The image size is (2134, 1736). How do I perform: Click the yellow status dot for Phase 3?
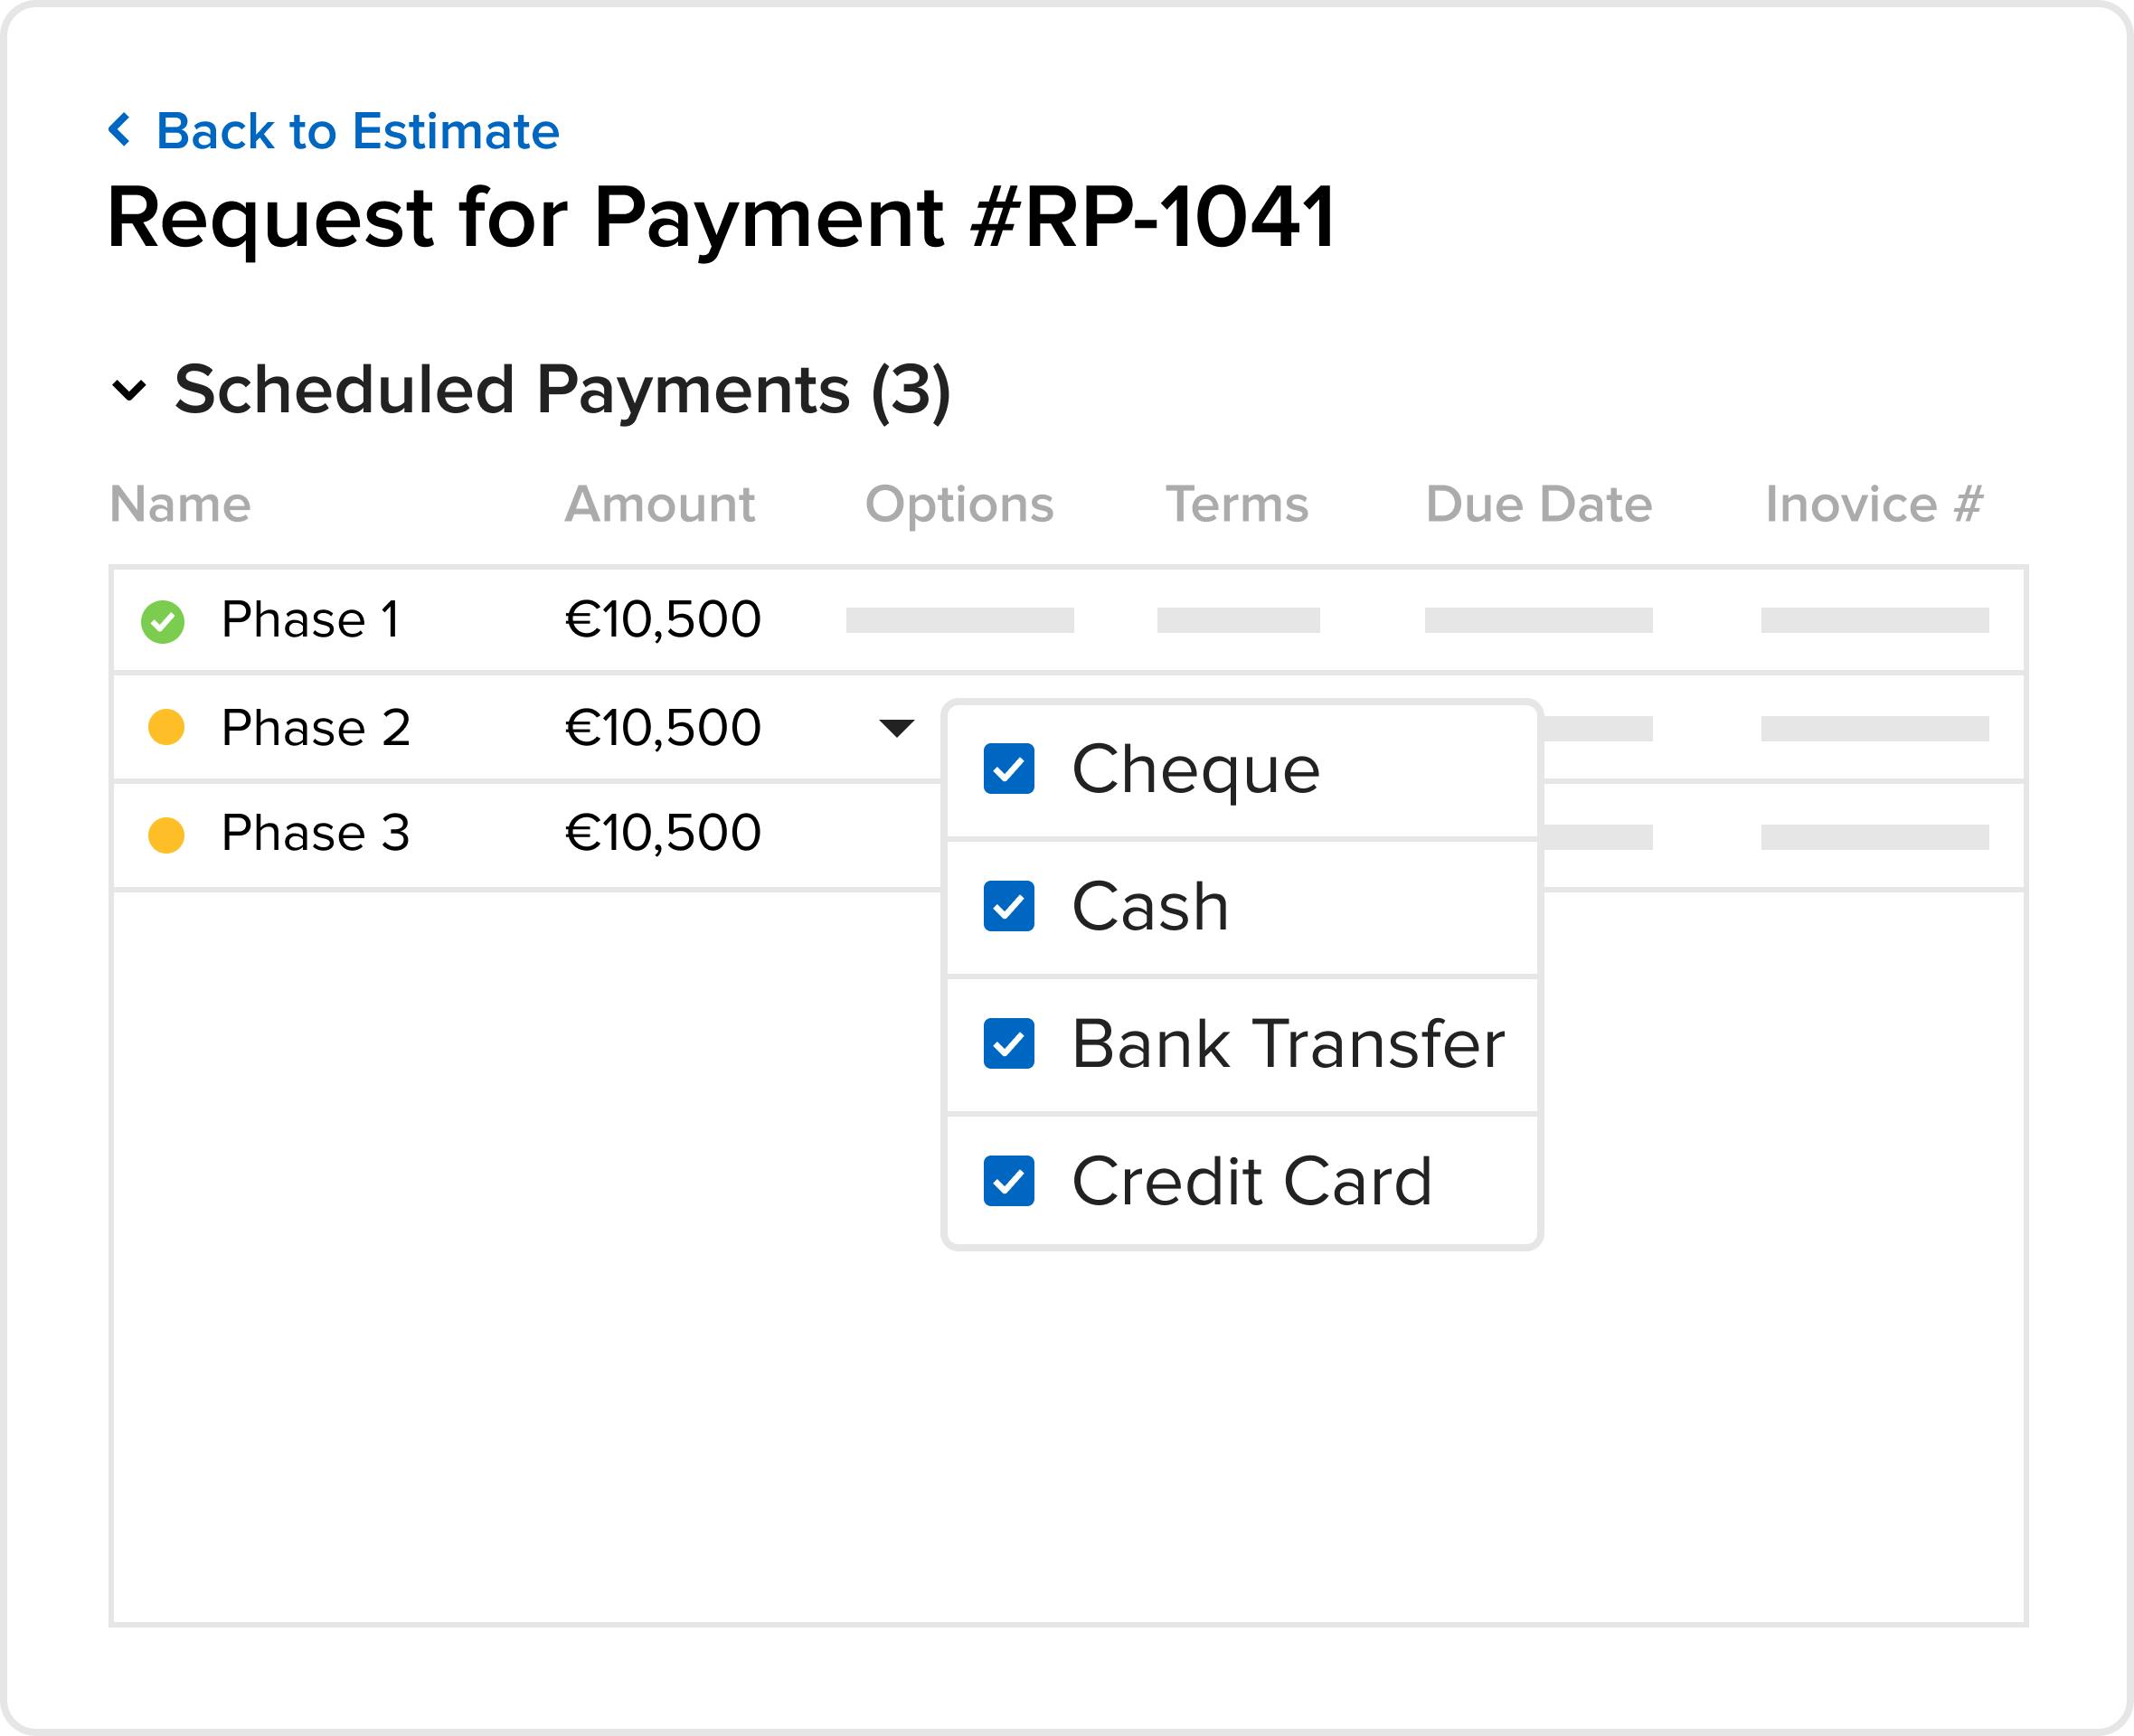[x=166, y=835]
